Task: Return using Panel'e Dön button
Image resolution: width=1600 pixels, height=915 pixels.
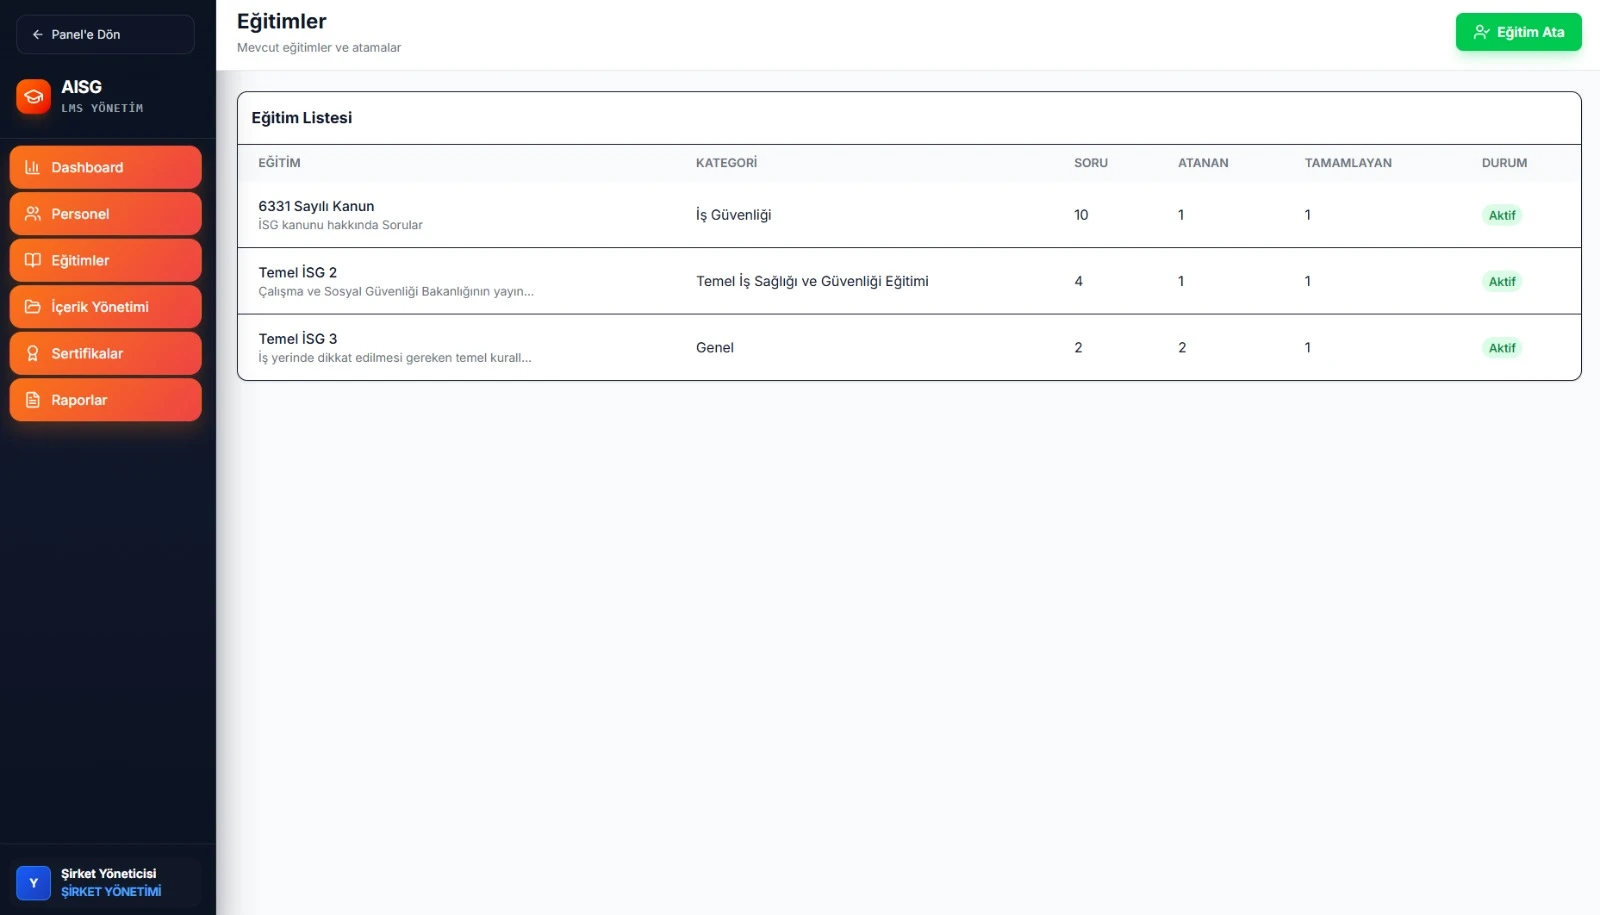Action: (x=105, y=35)
